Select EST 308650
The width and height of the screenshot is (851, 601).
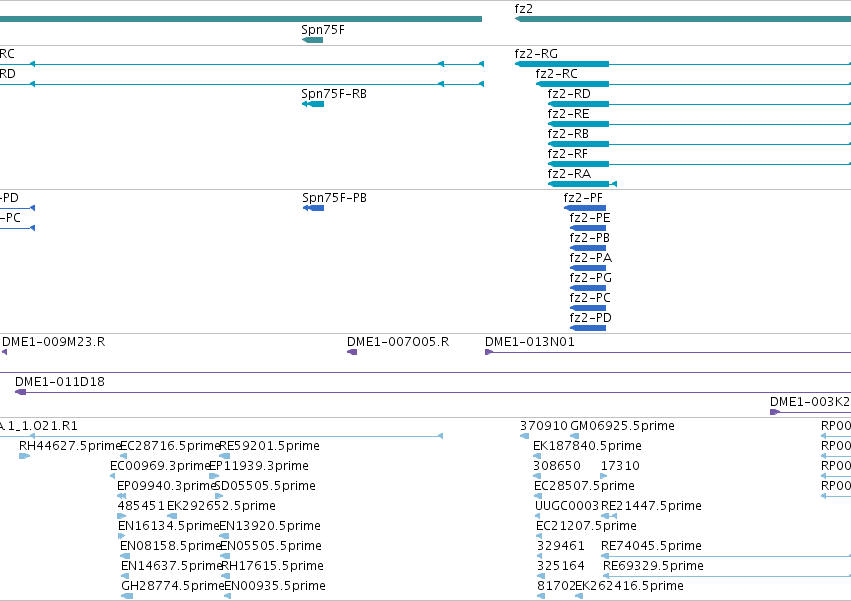[x=537, y=476]
